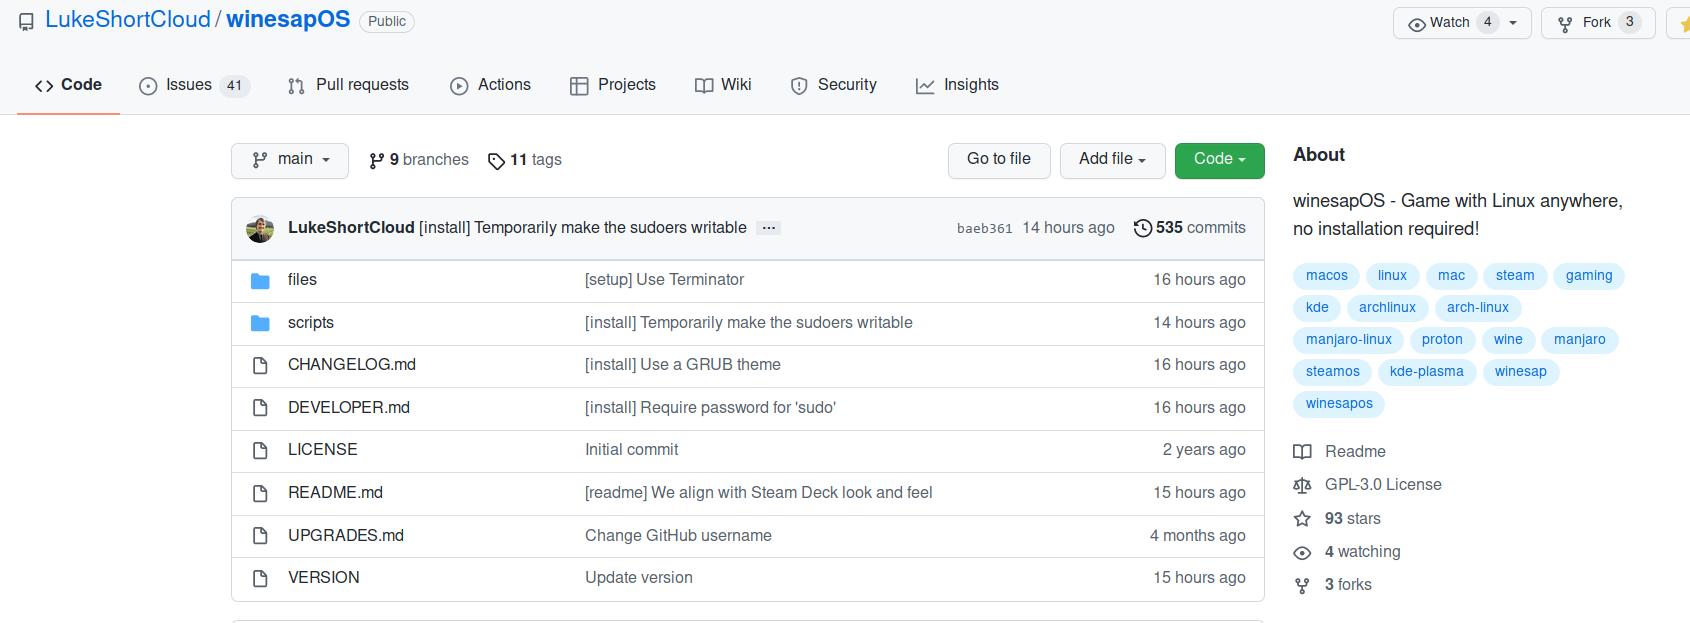Open the '[setup] Use Terminator' commit message
The width and height of the screenshot is (1690, 623).
[664, 280]
